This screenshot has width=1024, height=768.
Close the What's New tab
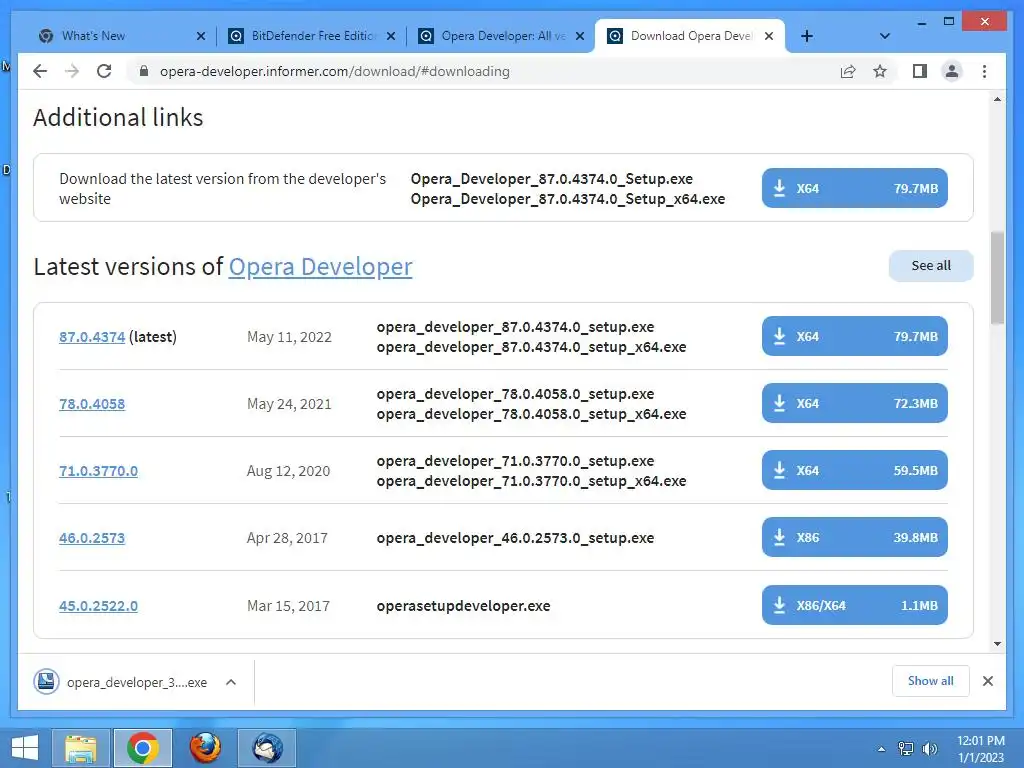200,36
